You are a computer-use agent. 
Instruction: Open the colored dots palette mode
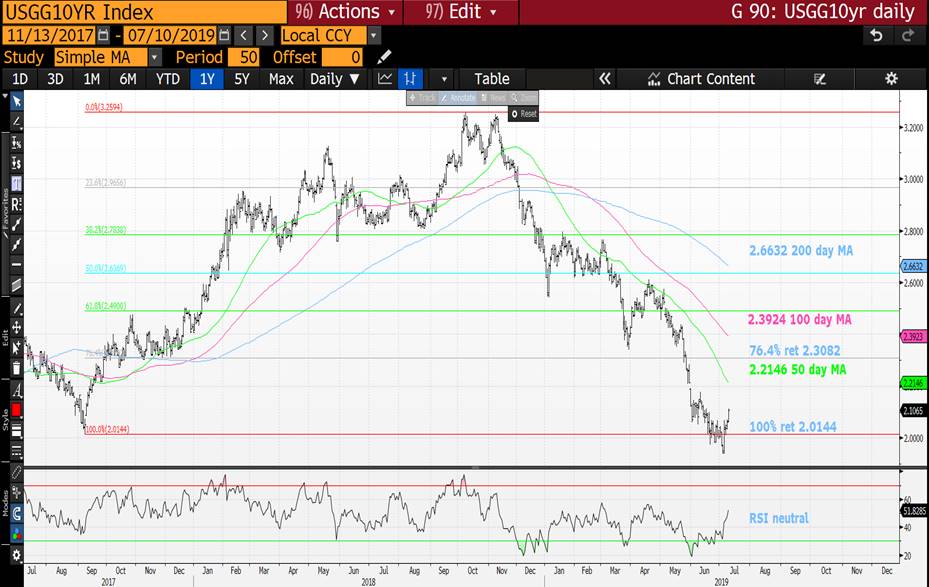click(17, 533)
